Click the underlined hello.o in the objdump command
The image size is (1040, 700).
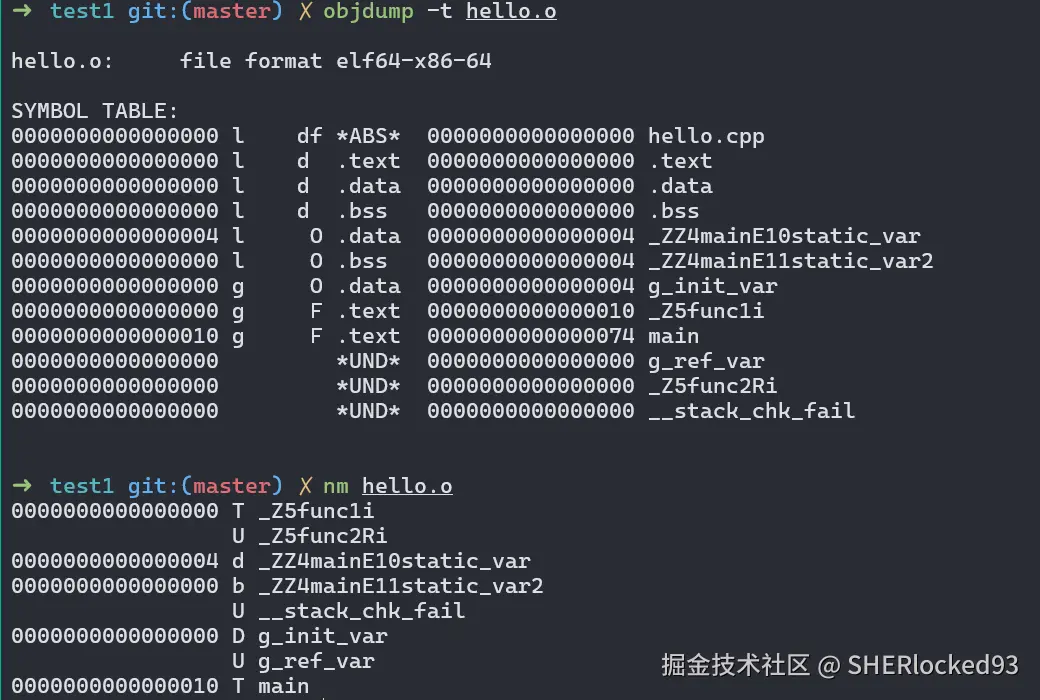pyautogui.click(x=511, y=12)
